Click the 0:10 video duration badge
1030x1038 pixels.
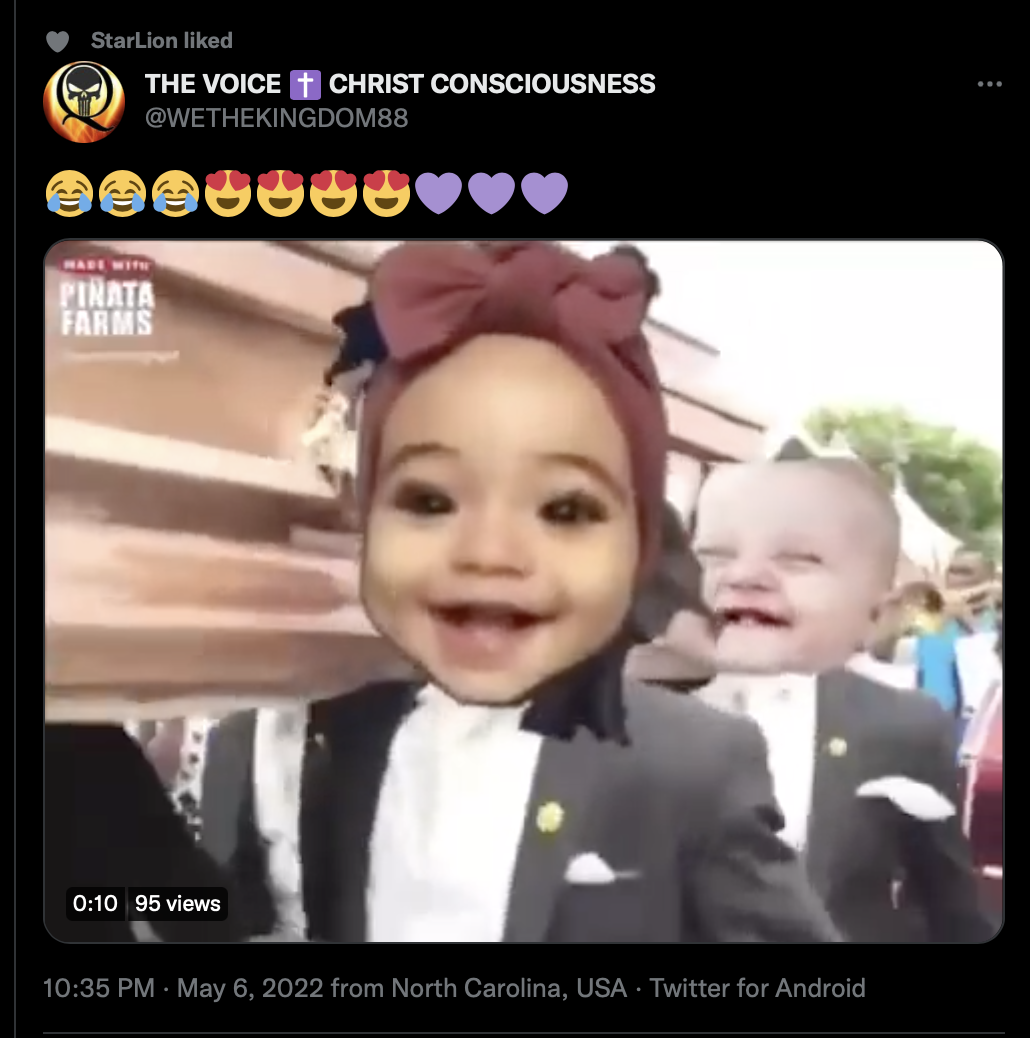(x=95, y=904)
